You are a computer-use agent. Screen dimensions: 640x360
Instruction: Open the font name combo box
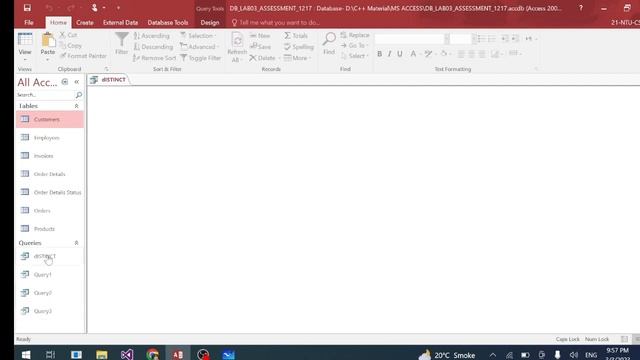click(412, 39)
